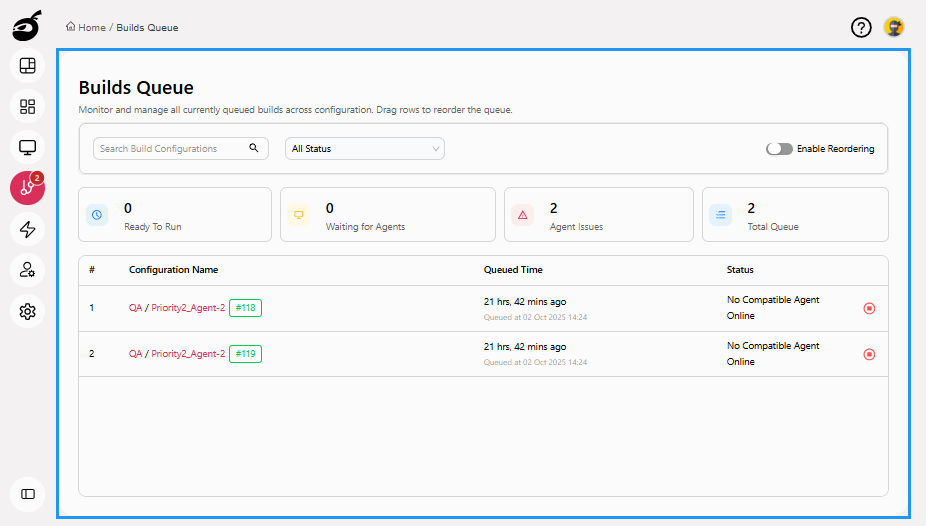Click the app logo in sidebar
The height and width of the screenshot is (526, 926).
[27, 26]
